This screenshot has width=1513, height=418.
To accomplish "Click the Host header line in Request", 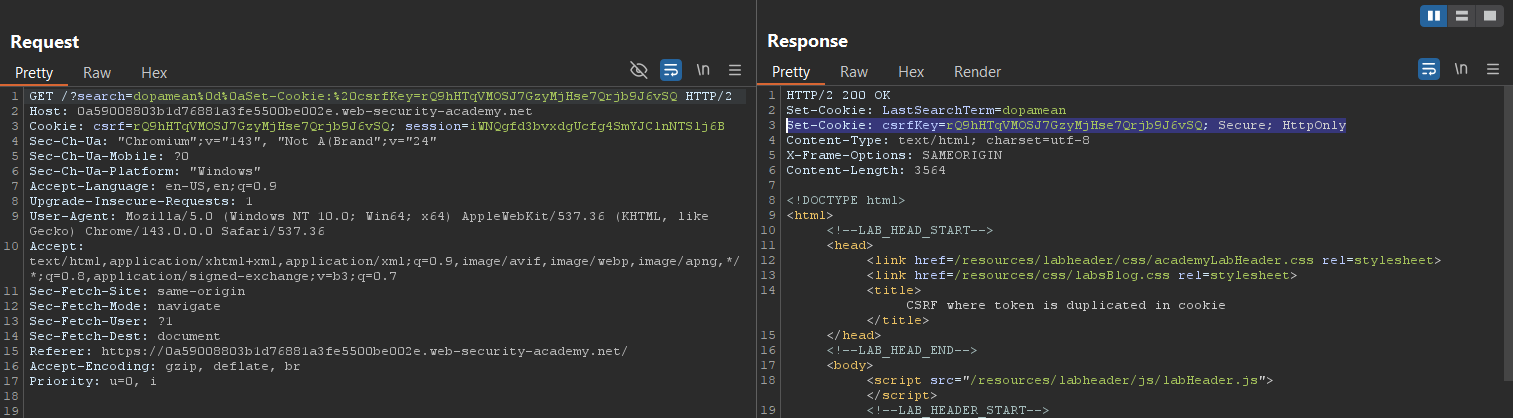I will point(280,111).
